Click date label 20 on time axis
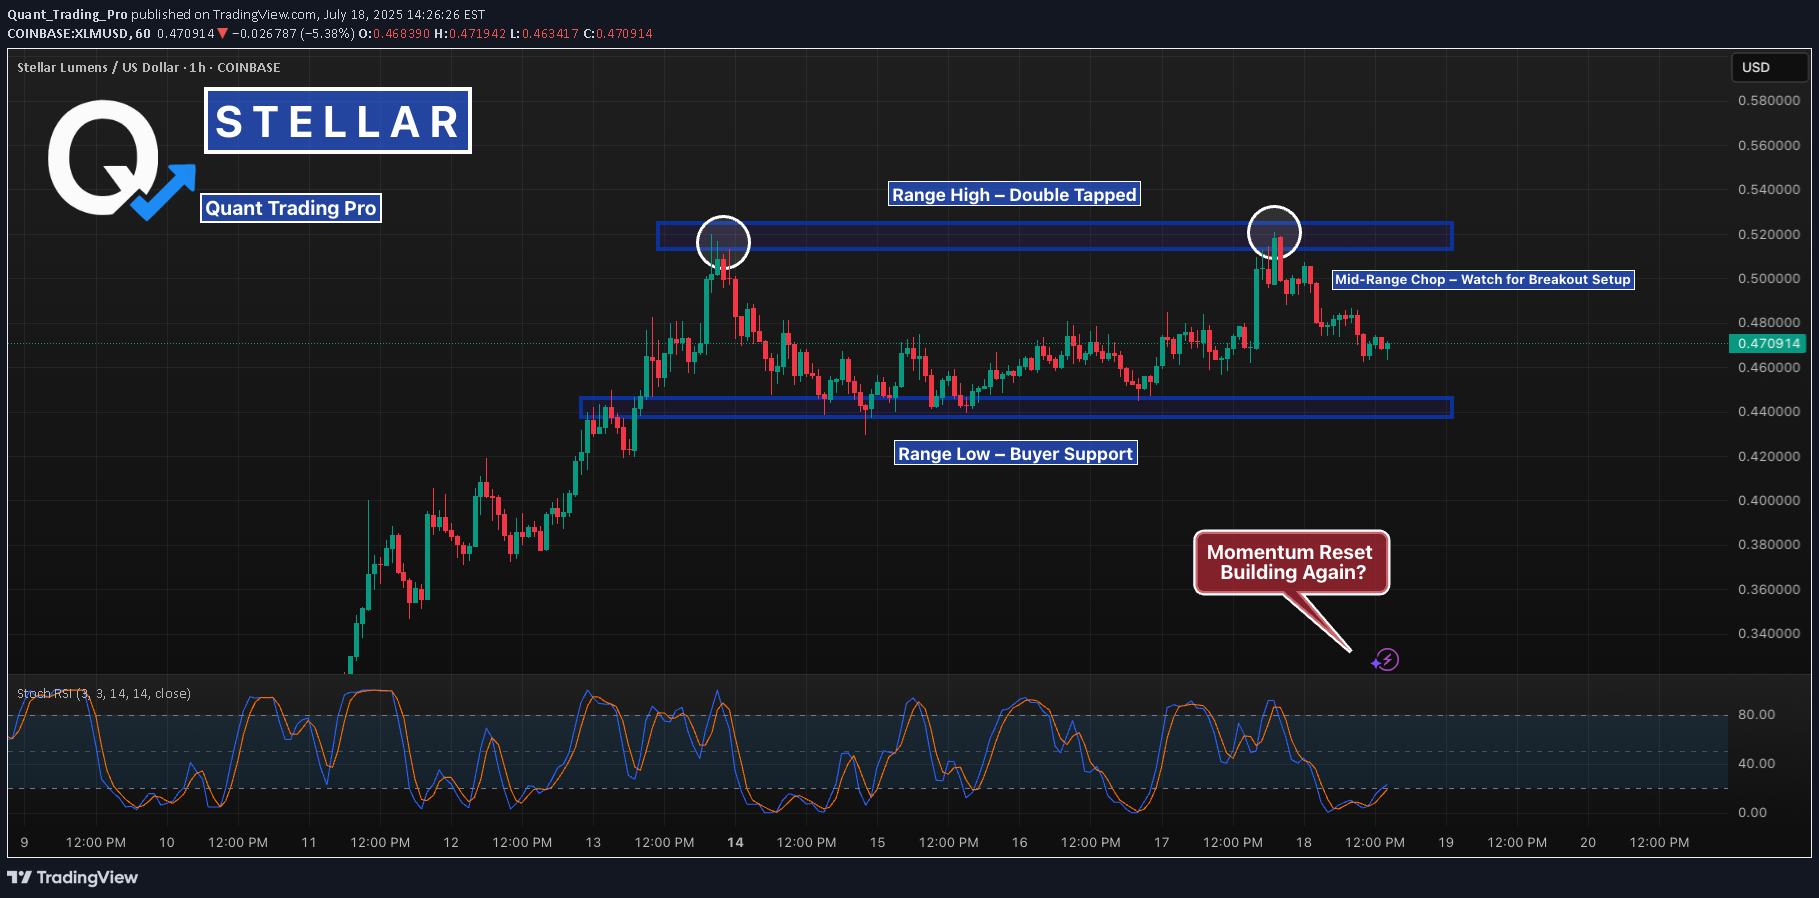 [x=1587, y=842]
